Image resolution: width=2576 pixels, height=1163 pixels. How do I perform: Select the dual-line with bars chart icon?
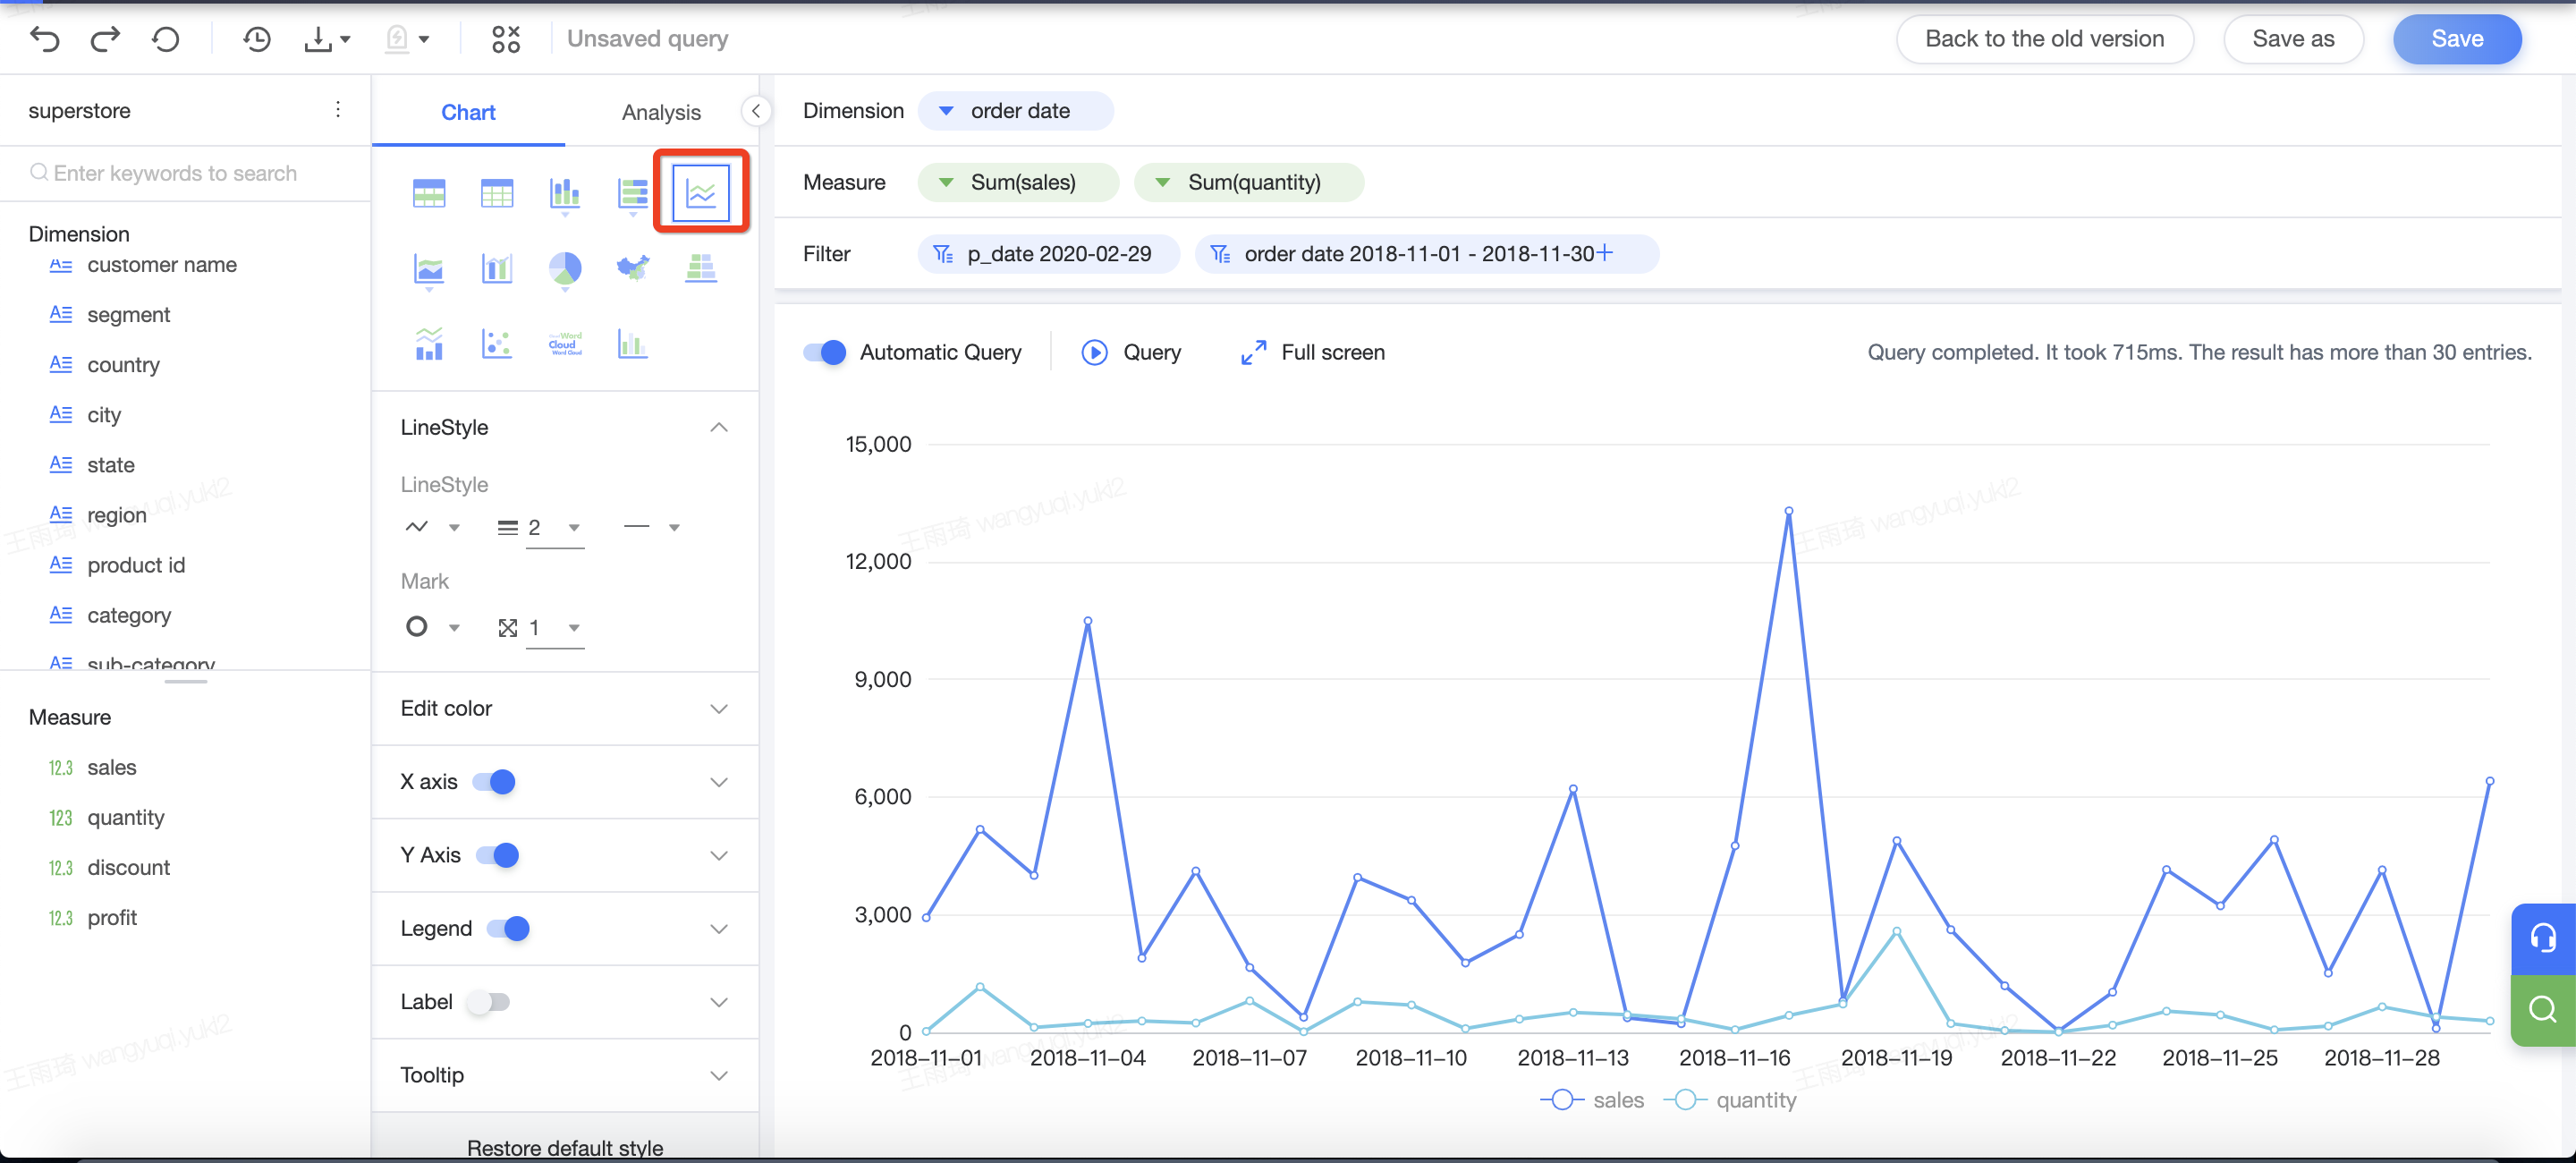429,344
